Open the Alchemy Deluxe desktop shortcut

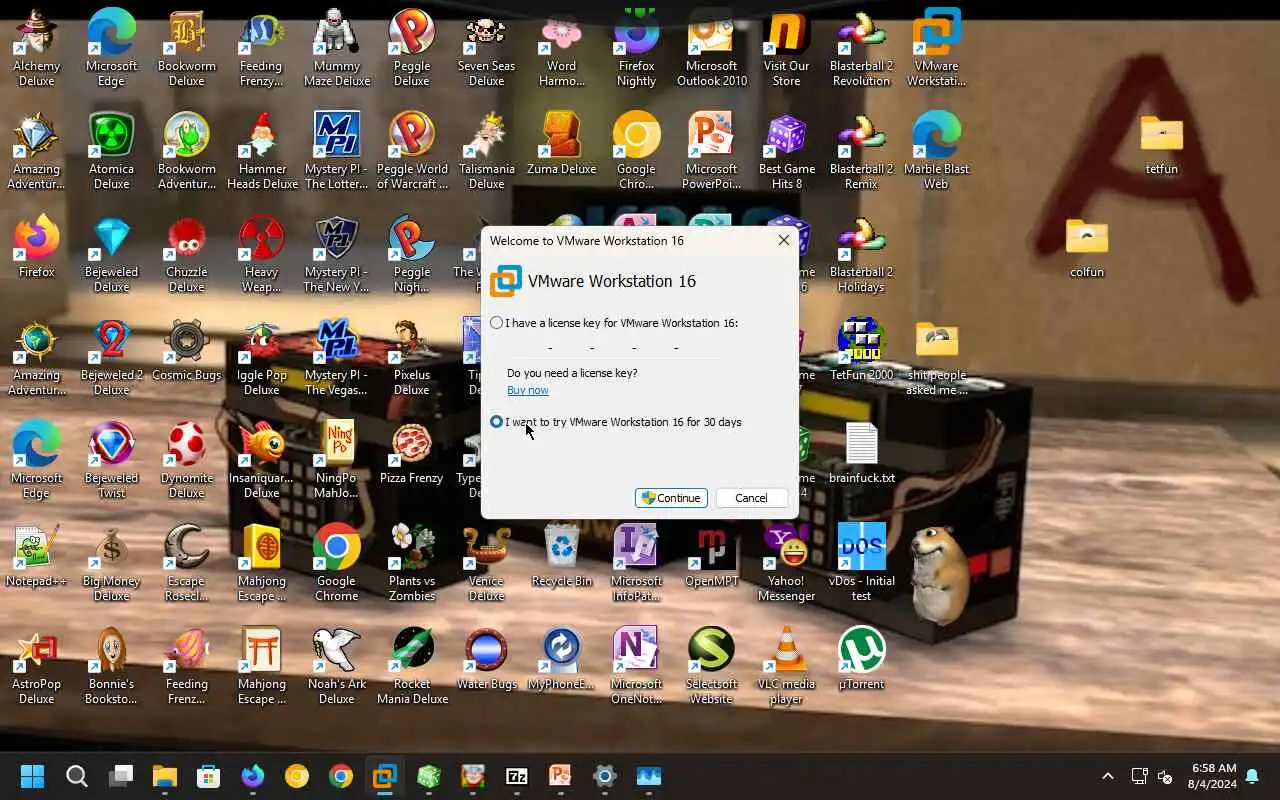click(36, 48)
